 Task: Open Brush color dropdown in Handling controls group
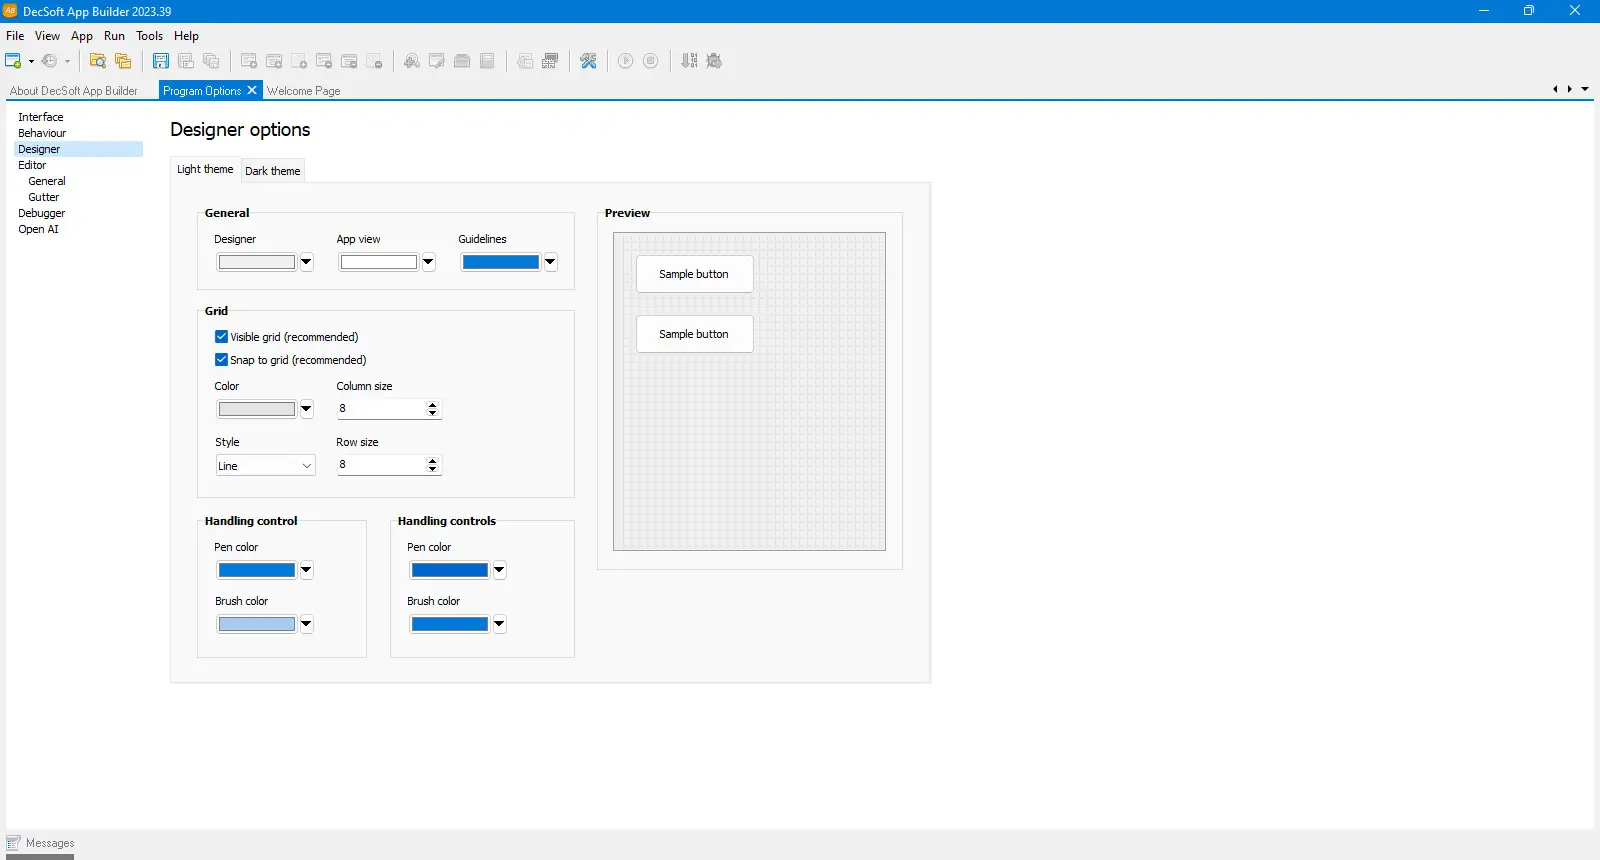500,624
